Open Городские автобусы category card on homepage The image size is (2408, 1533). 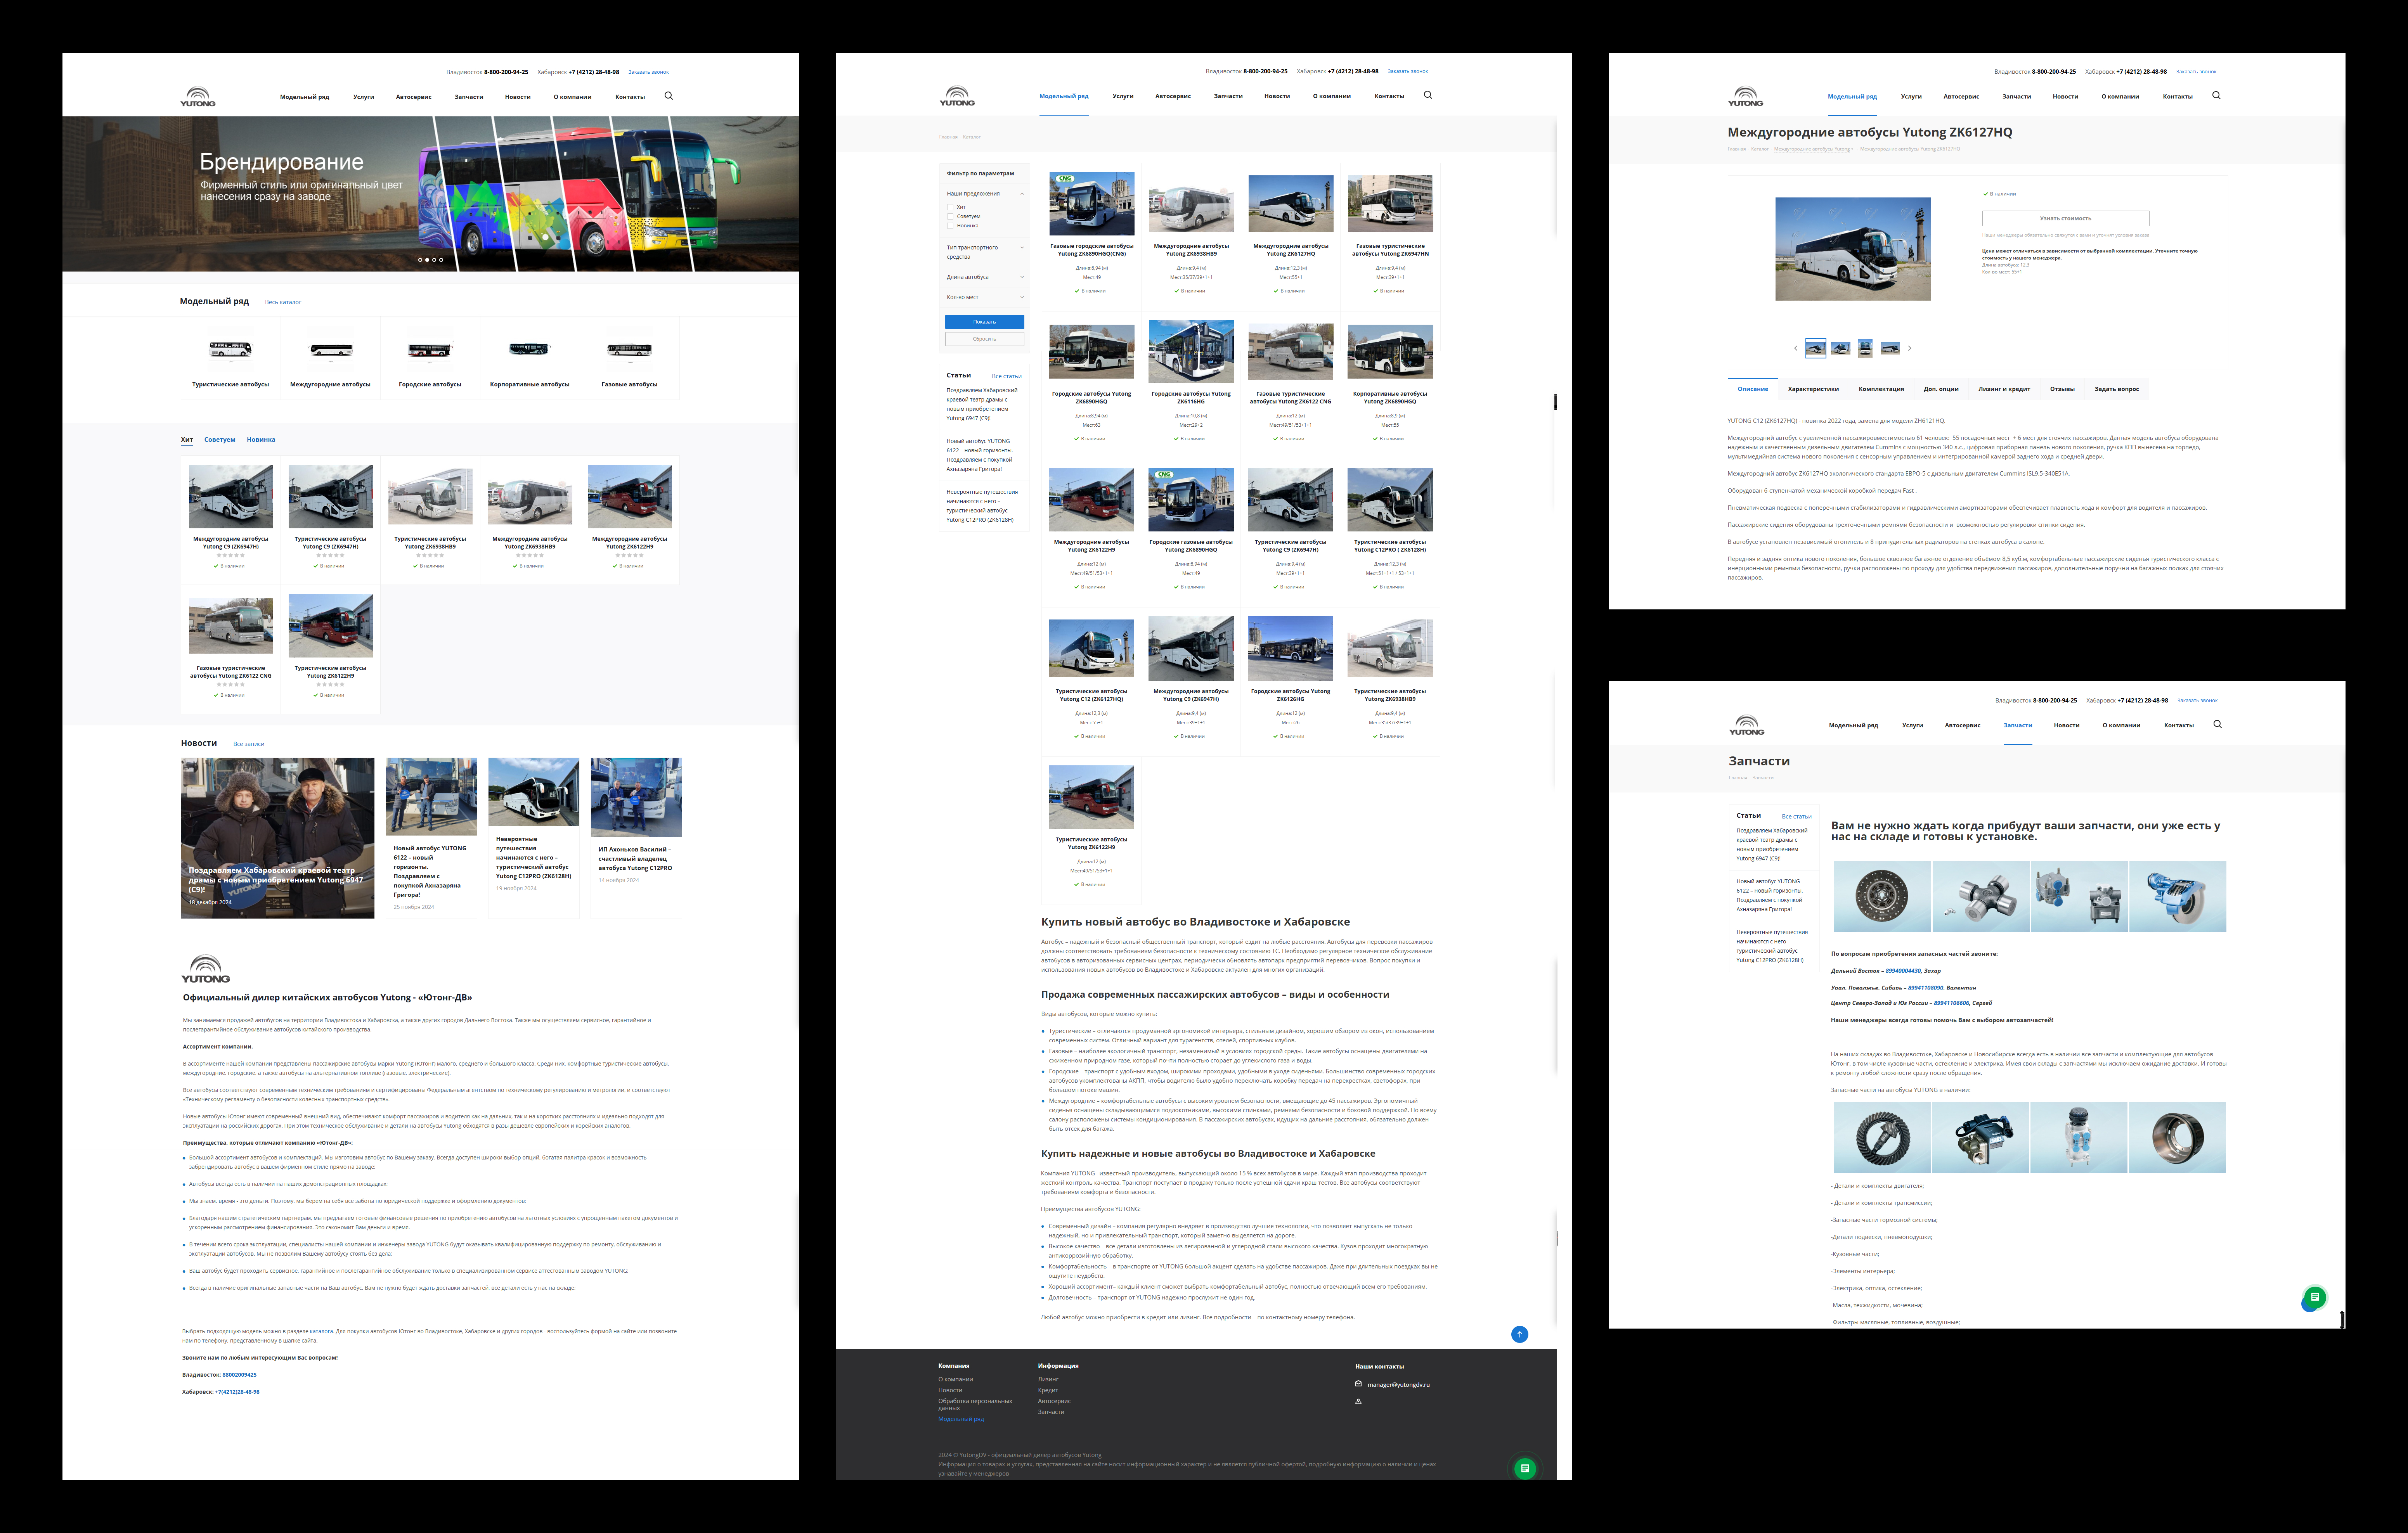430,359
